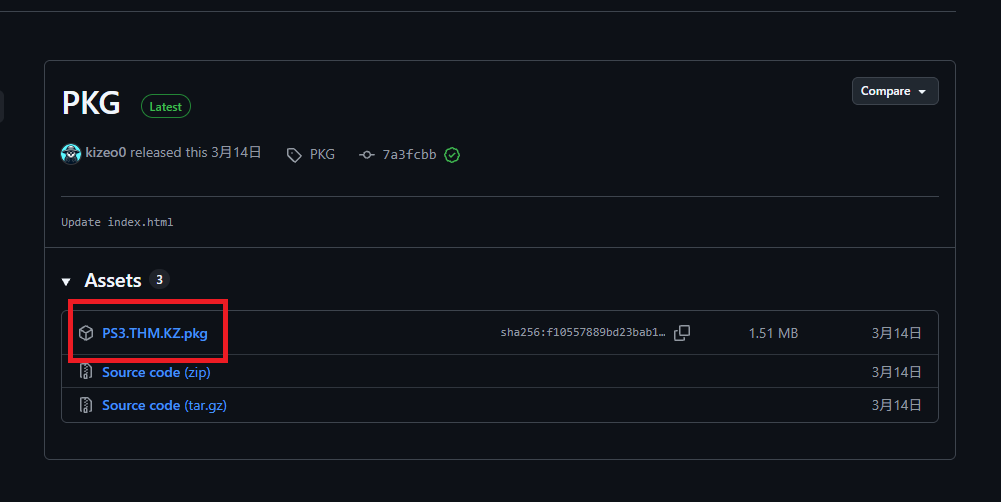The width and height of the screenshot is (1001, 502).
Task: Click the archive icon for Source code (tar.gz)
Action: tap(86, 405)
